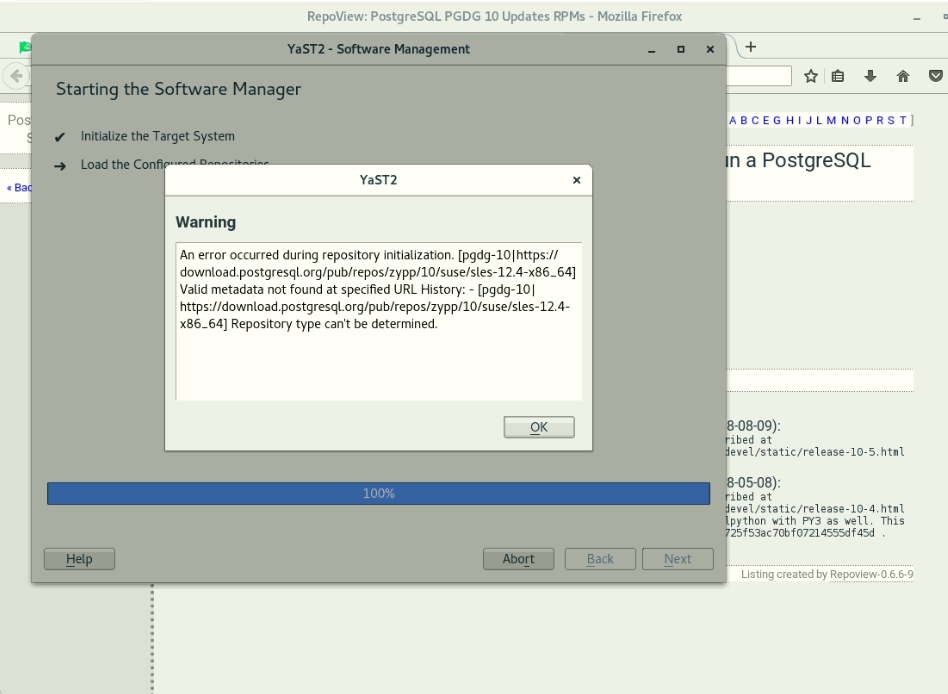Bookmark this page with the star icon
This screenshot has height=694, width=948.
tap(812, 76)
